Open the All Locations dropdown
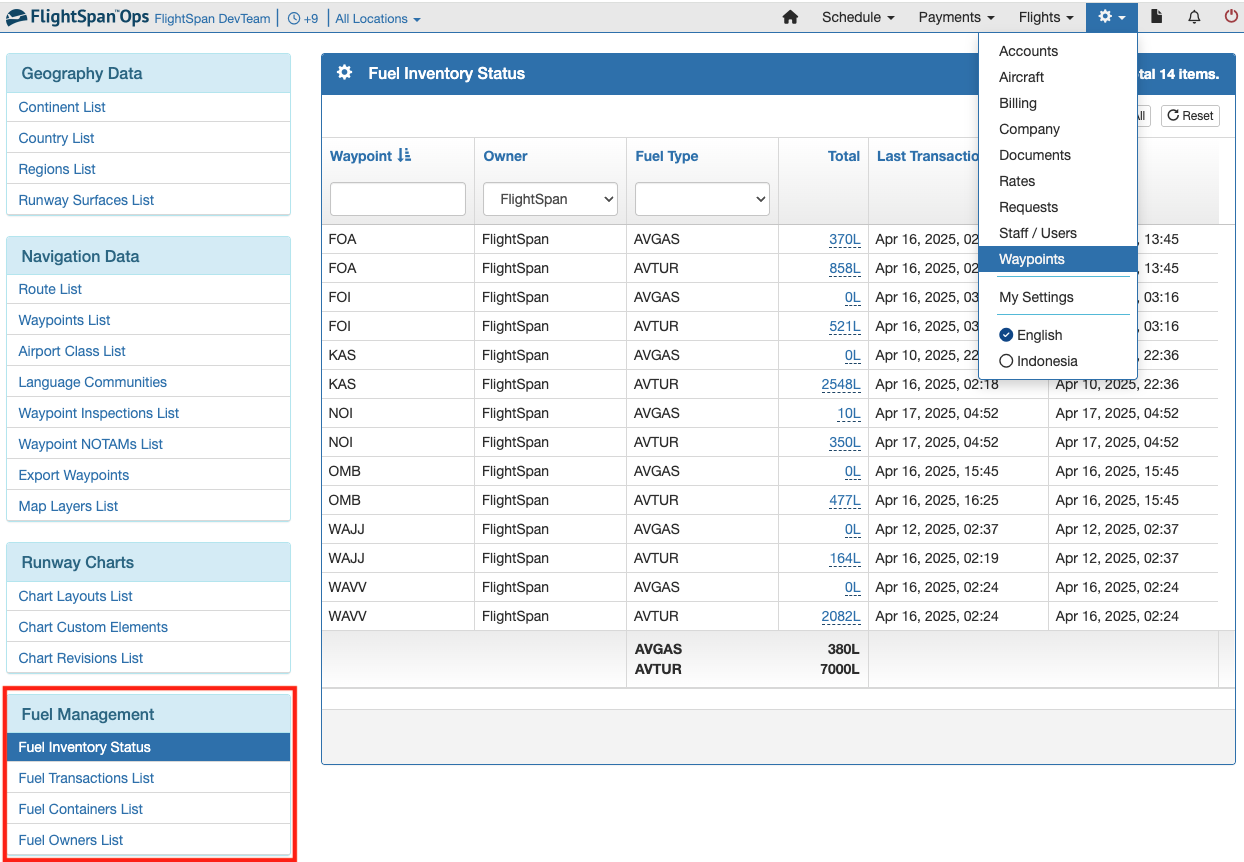1244x862 pixels. click(x=377, y=18)
